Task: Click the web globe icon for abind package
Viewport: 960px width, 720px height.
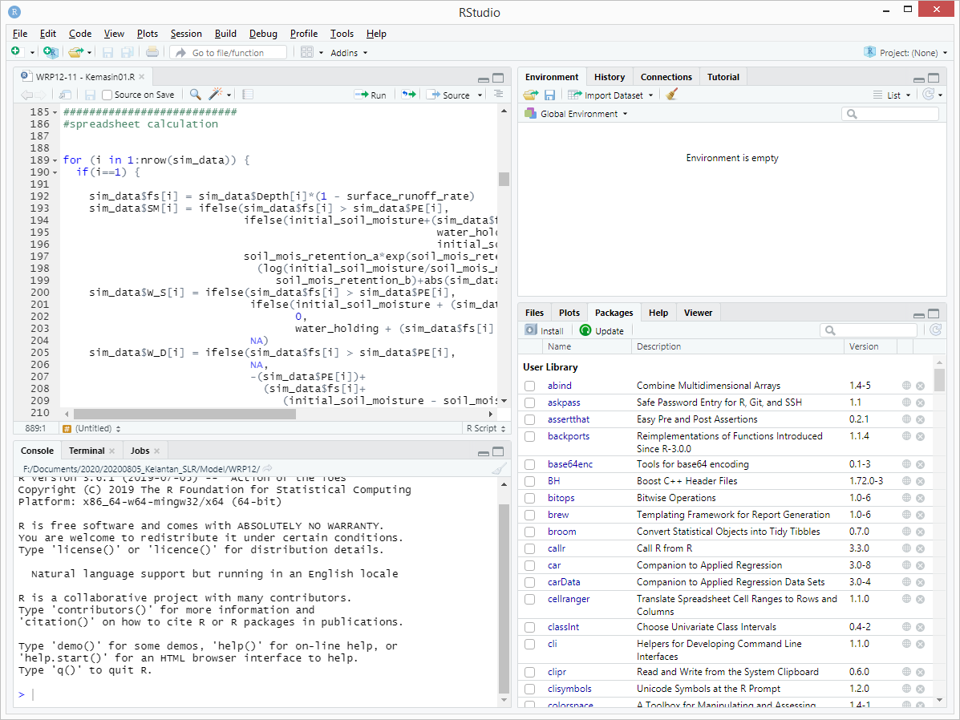Action: [x=907, y=385]
